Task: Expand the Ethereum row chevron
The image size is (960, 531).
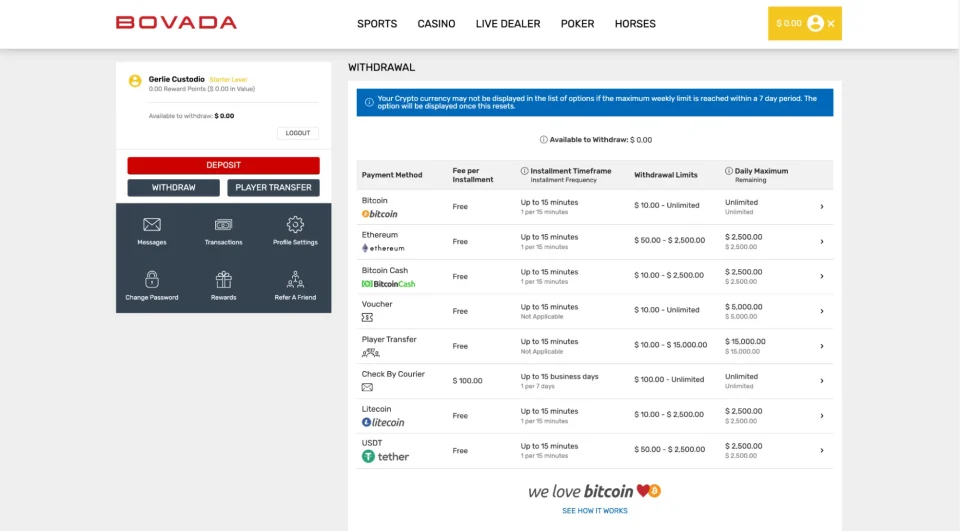Action: tap(822, 241)
